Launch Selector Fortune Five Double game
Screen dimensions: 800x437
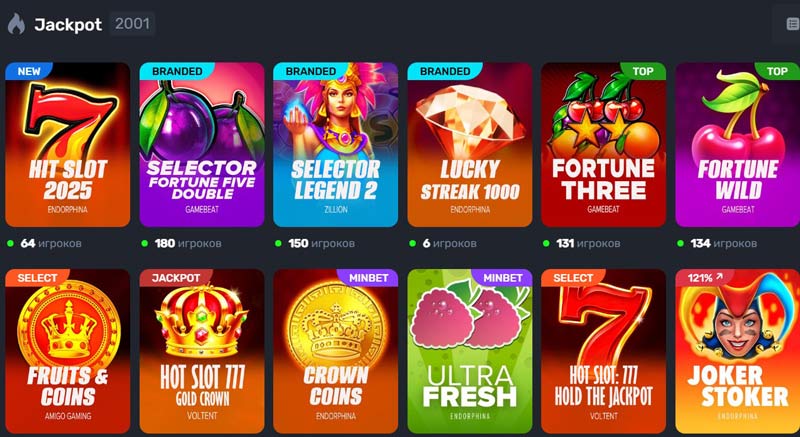point(202,145)
